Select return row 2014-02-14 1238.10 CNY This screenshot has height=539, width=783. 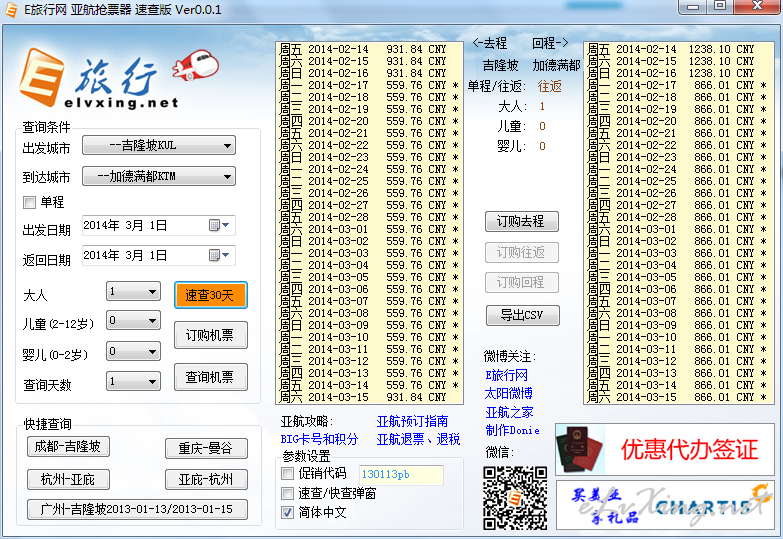click(678, 49)
